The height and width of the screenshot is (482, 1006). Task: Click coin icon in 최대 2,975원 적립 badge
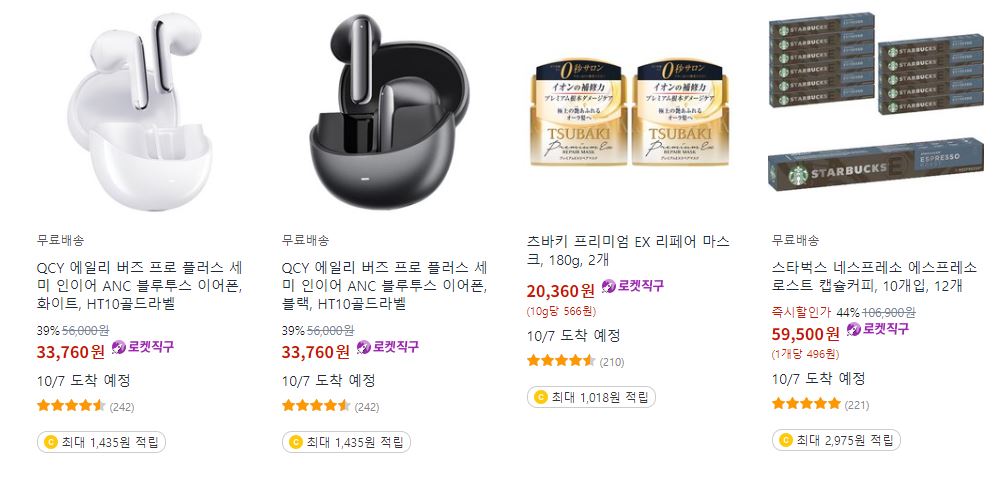(x=785, y=440)
